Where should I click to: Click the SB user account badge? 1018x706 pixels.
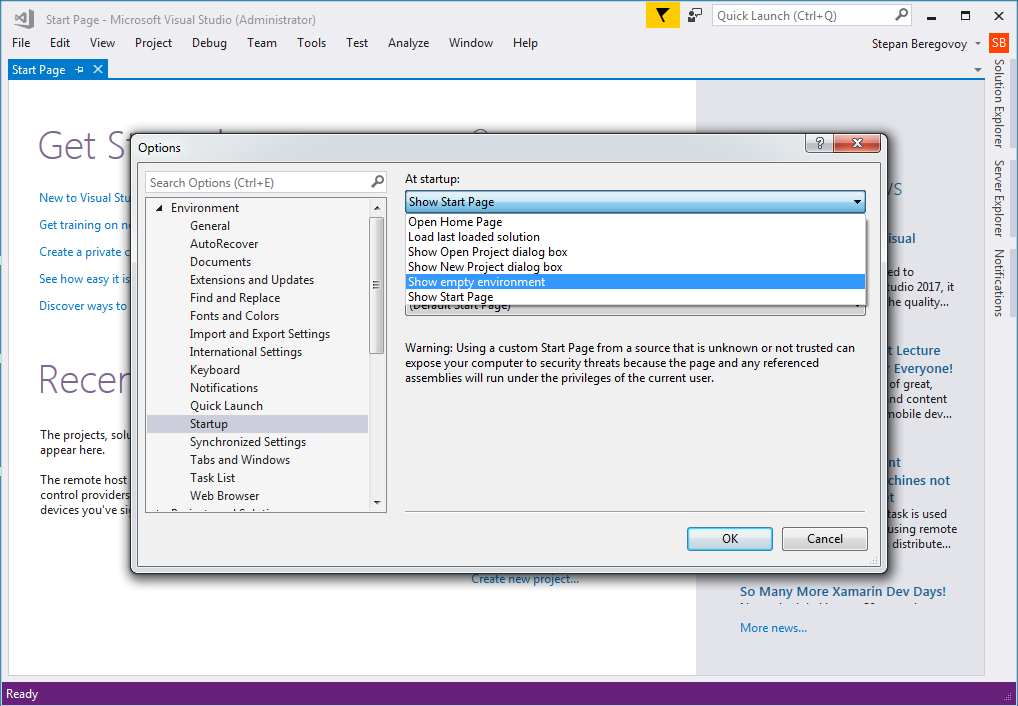click(x=998, y=43)
